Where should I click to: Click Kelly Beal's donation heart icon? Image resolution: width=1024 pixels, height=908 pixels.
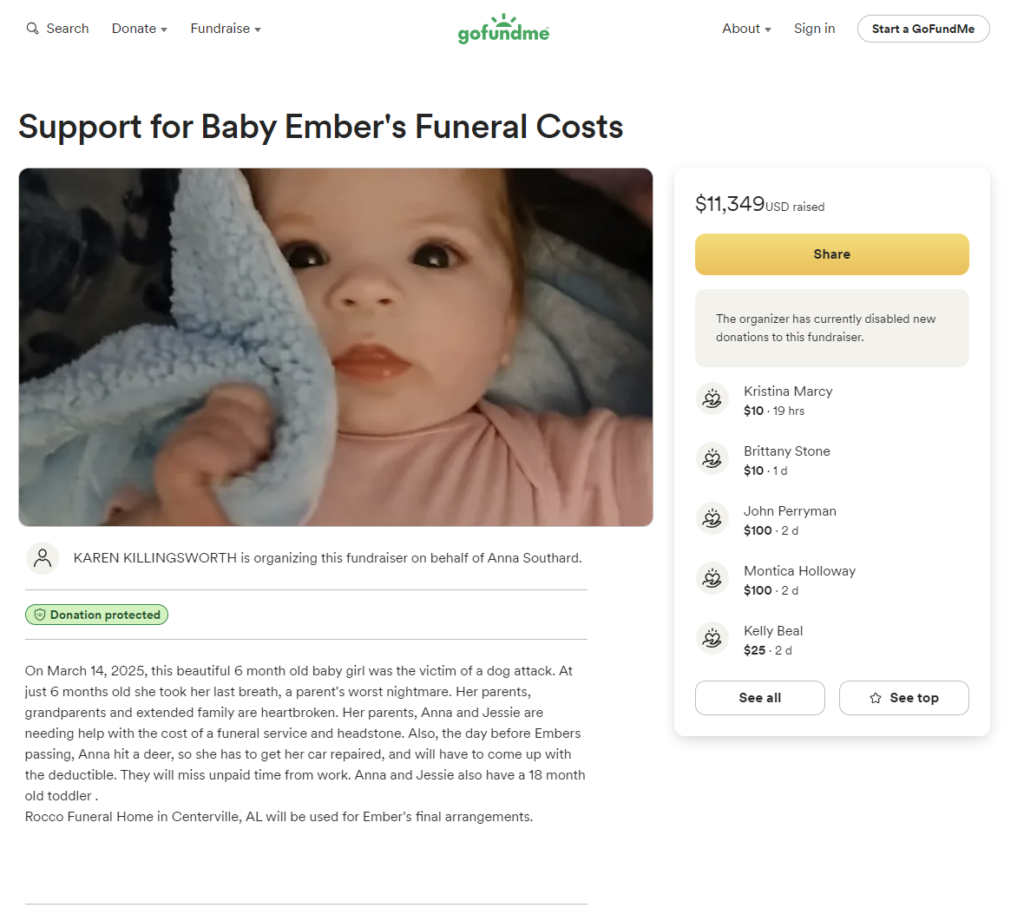click(712, 639)
